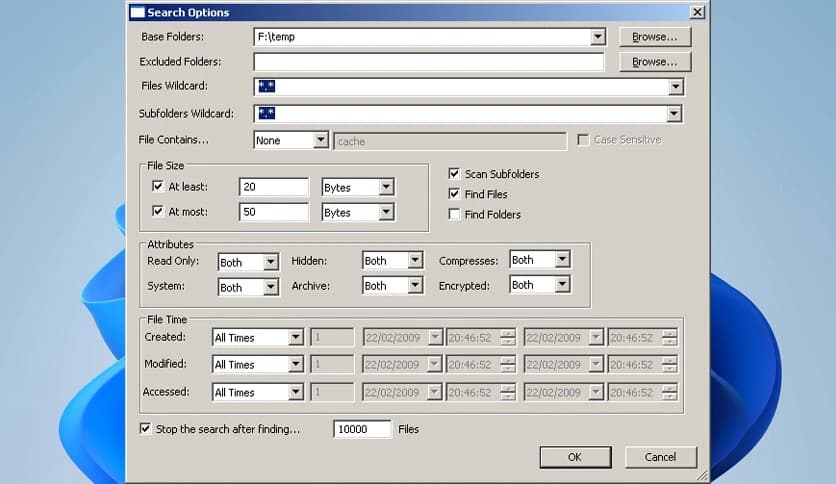Click the dialog resize grip corner
836x484 pixels.
702,475
